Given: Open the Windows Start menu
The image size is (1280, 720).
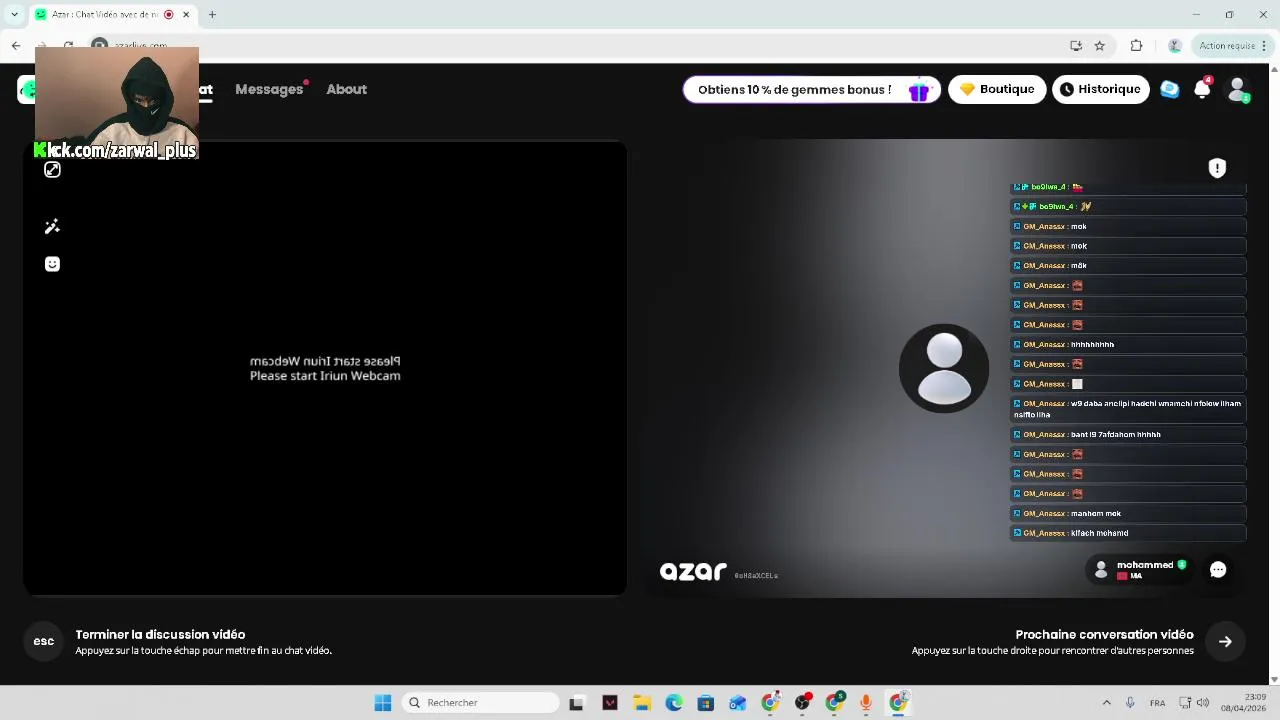Looking at the screenshot, I should pos(383,703).
